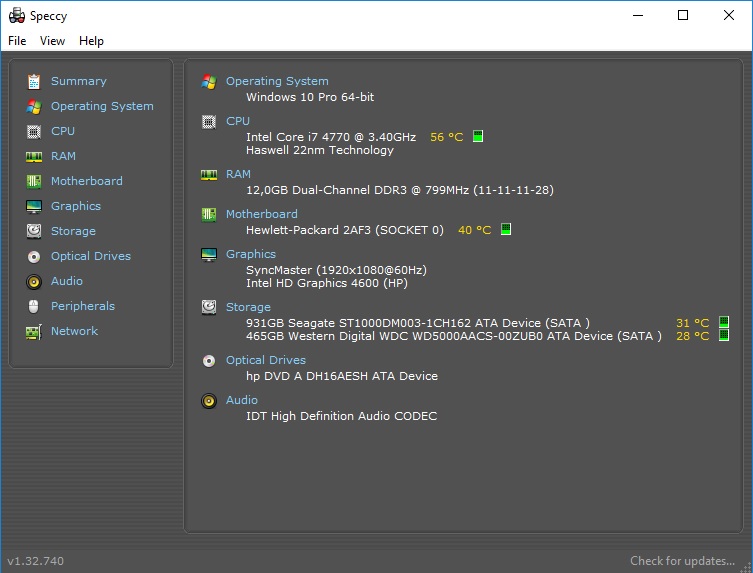Click the Speccy app icon in title bar
This screenshot has width=753, height=573.
click(17, 15)
